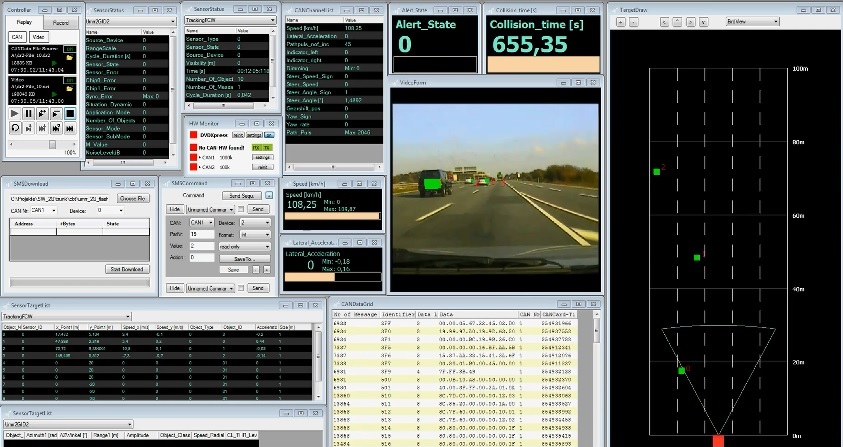This screenshot has height=447, width=843.
Task: Click the red ego vehicle marker at 0m
Action: click(x=718, y=441)
